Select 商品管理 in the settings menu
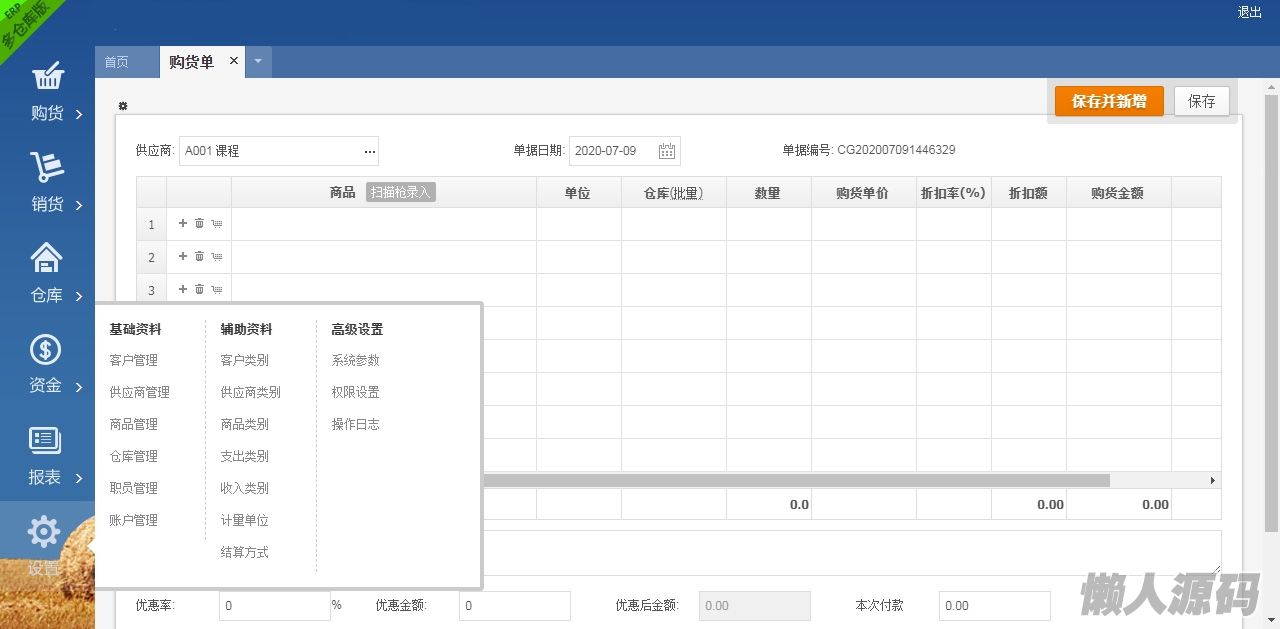 tap(134, 424)
